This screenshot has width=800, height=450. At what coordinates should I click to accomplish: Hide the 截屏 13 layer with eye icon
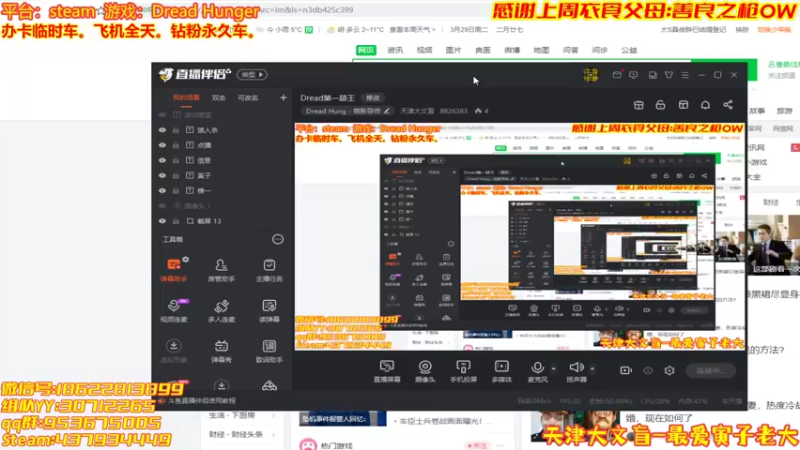(162, 221)
